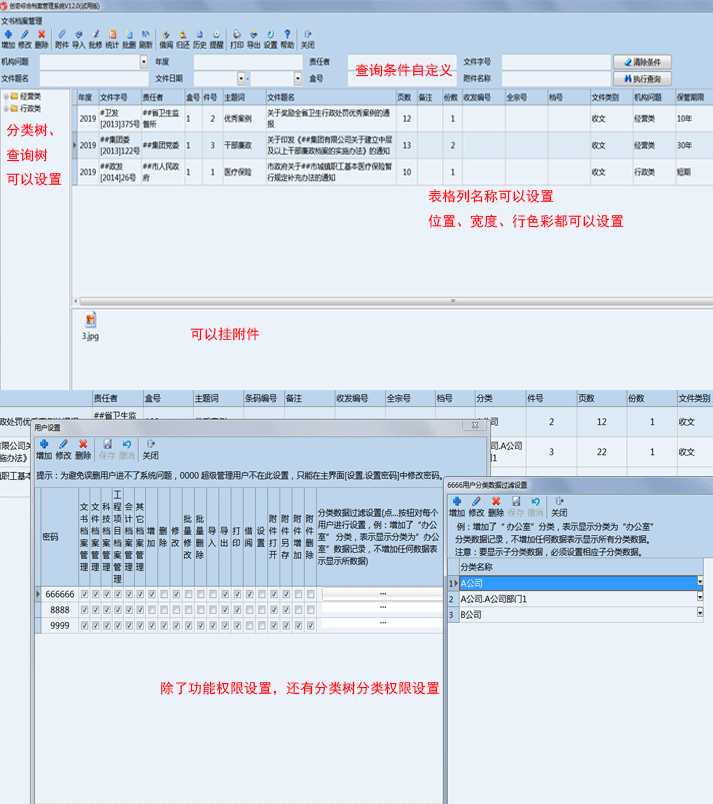Click the 清除条件 clear conditions button
Screen dimensions: 713x804
[x=642, y=62]
